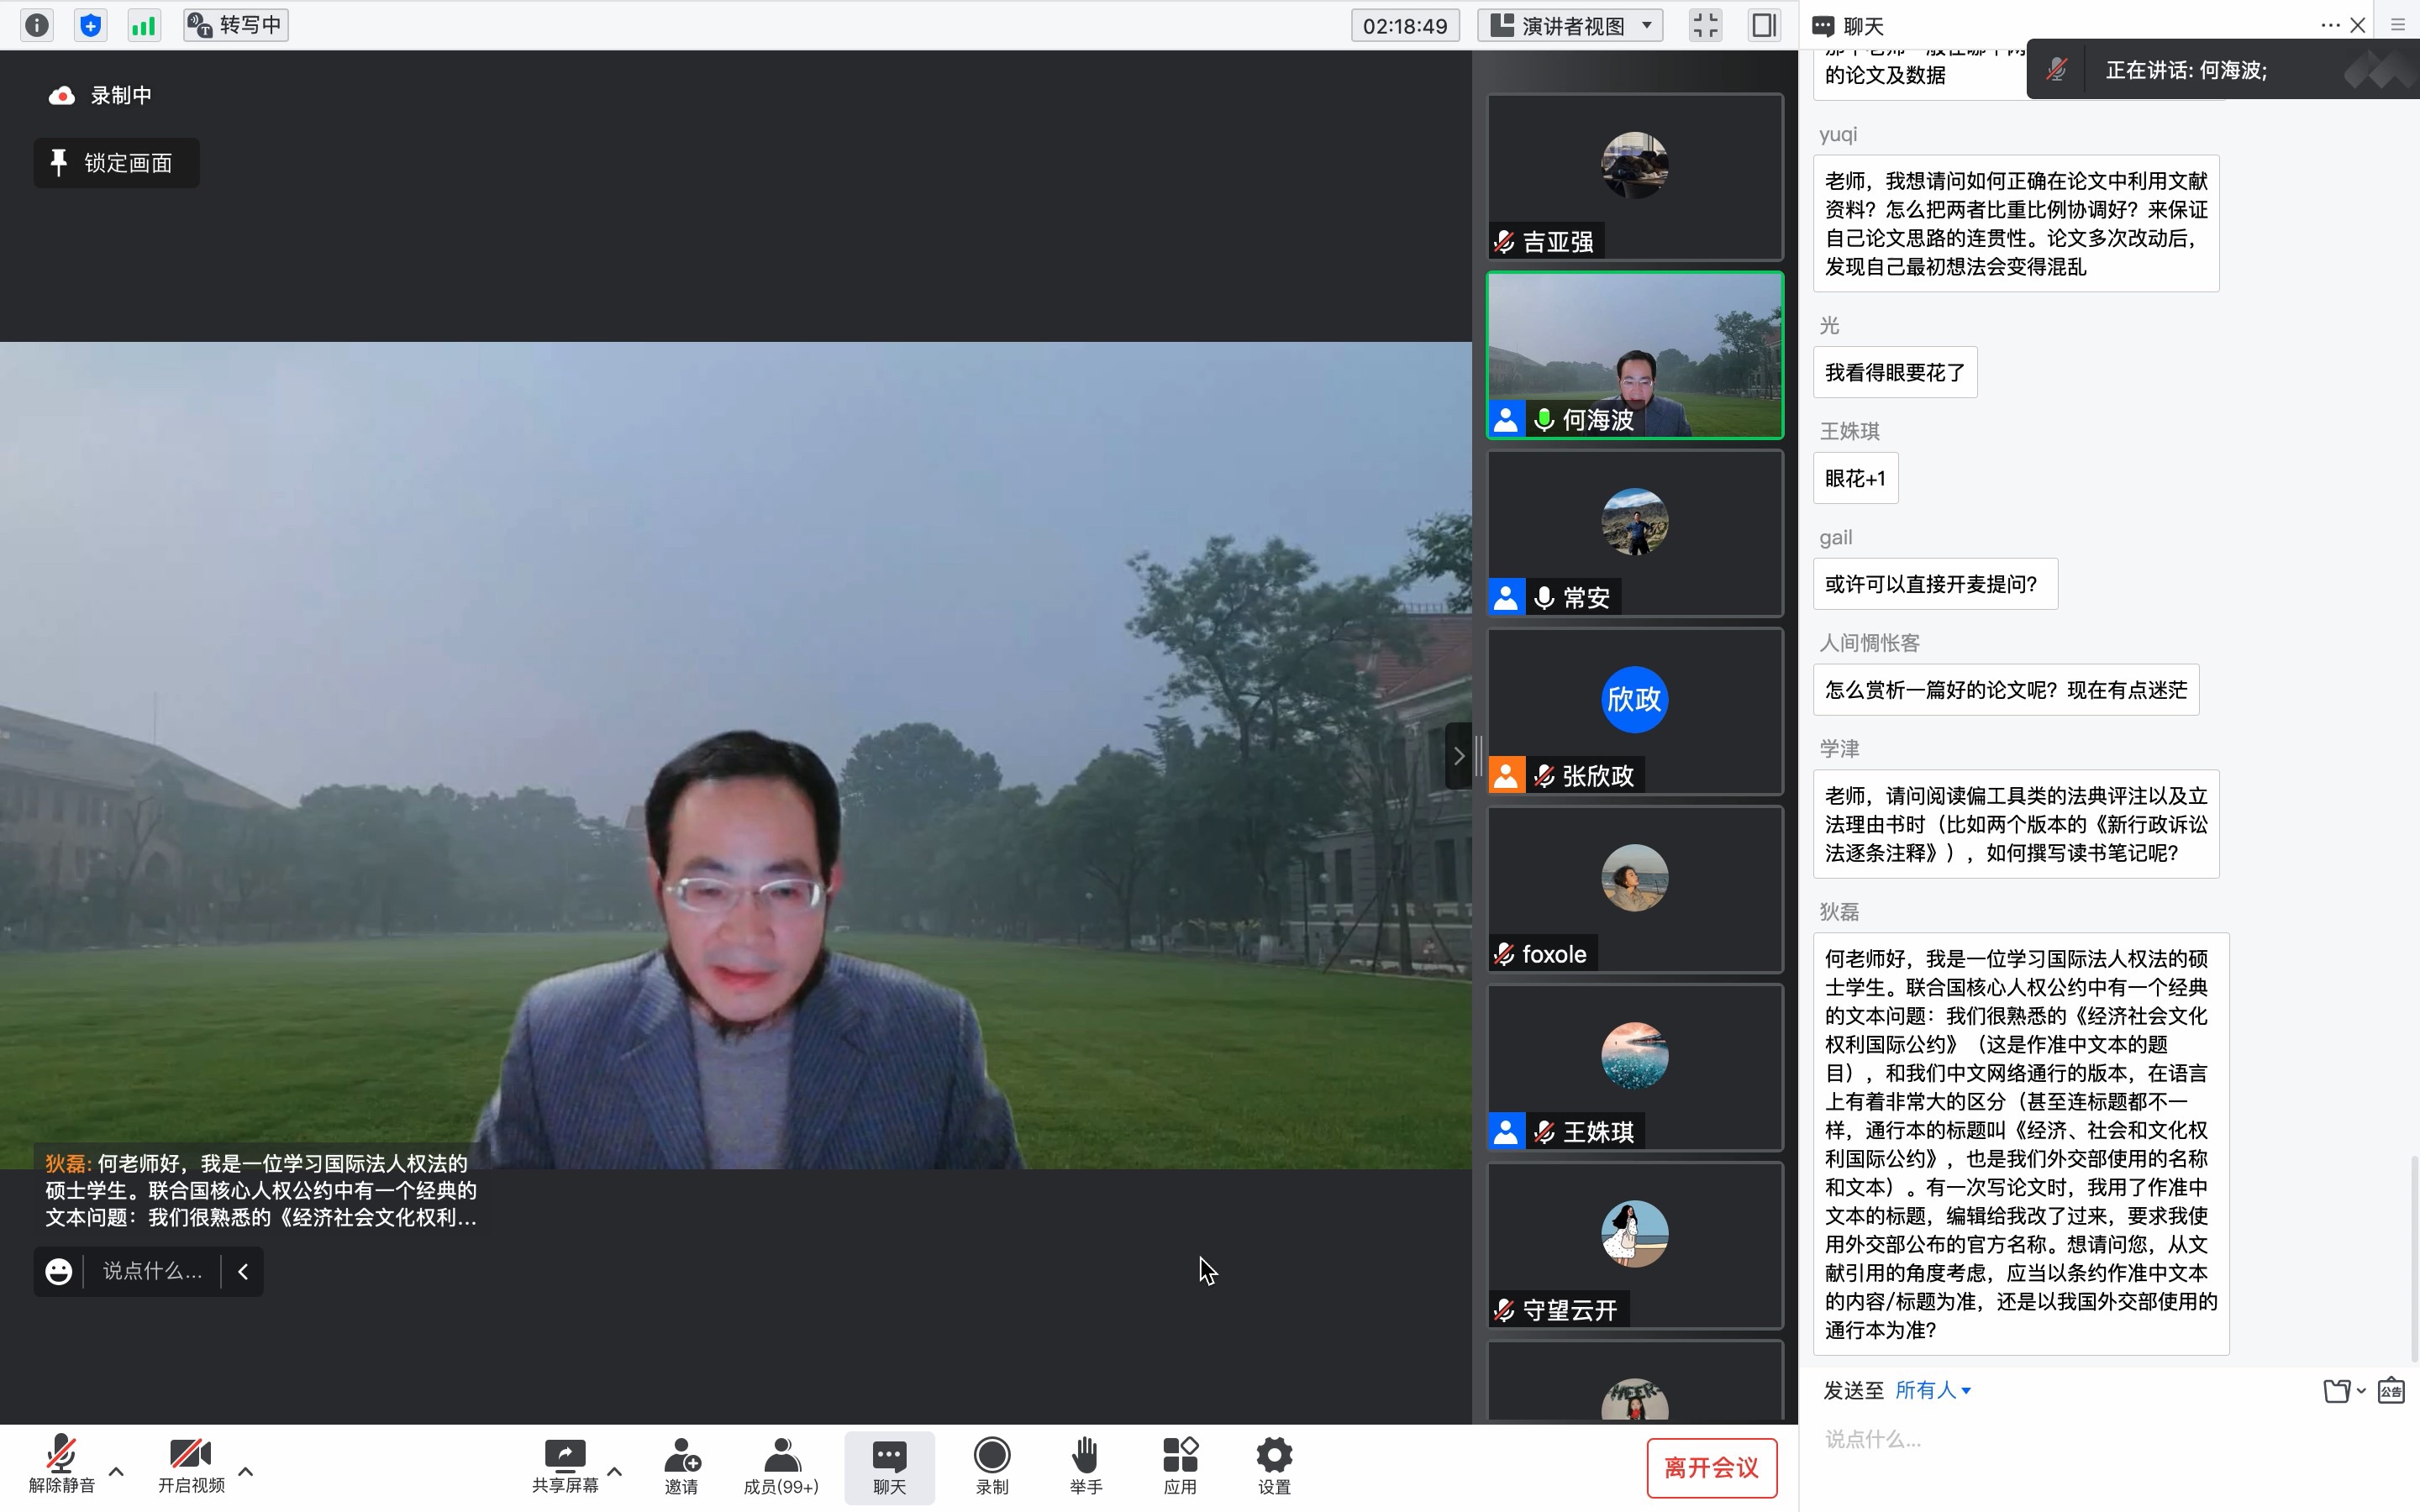Click the 说点什么 floating chat input
Image resolution: width=2420 pixels, height=1512 pixels.
tap(153, 1271)
